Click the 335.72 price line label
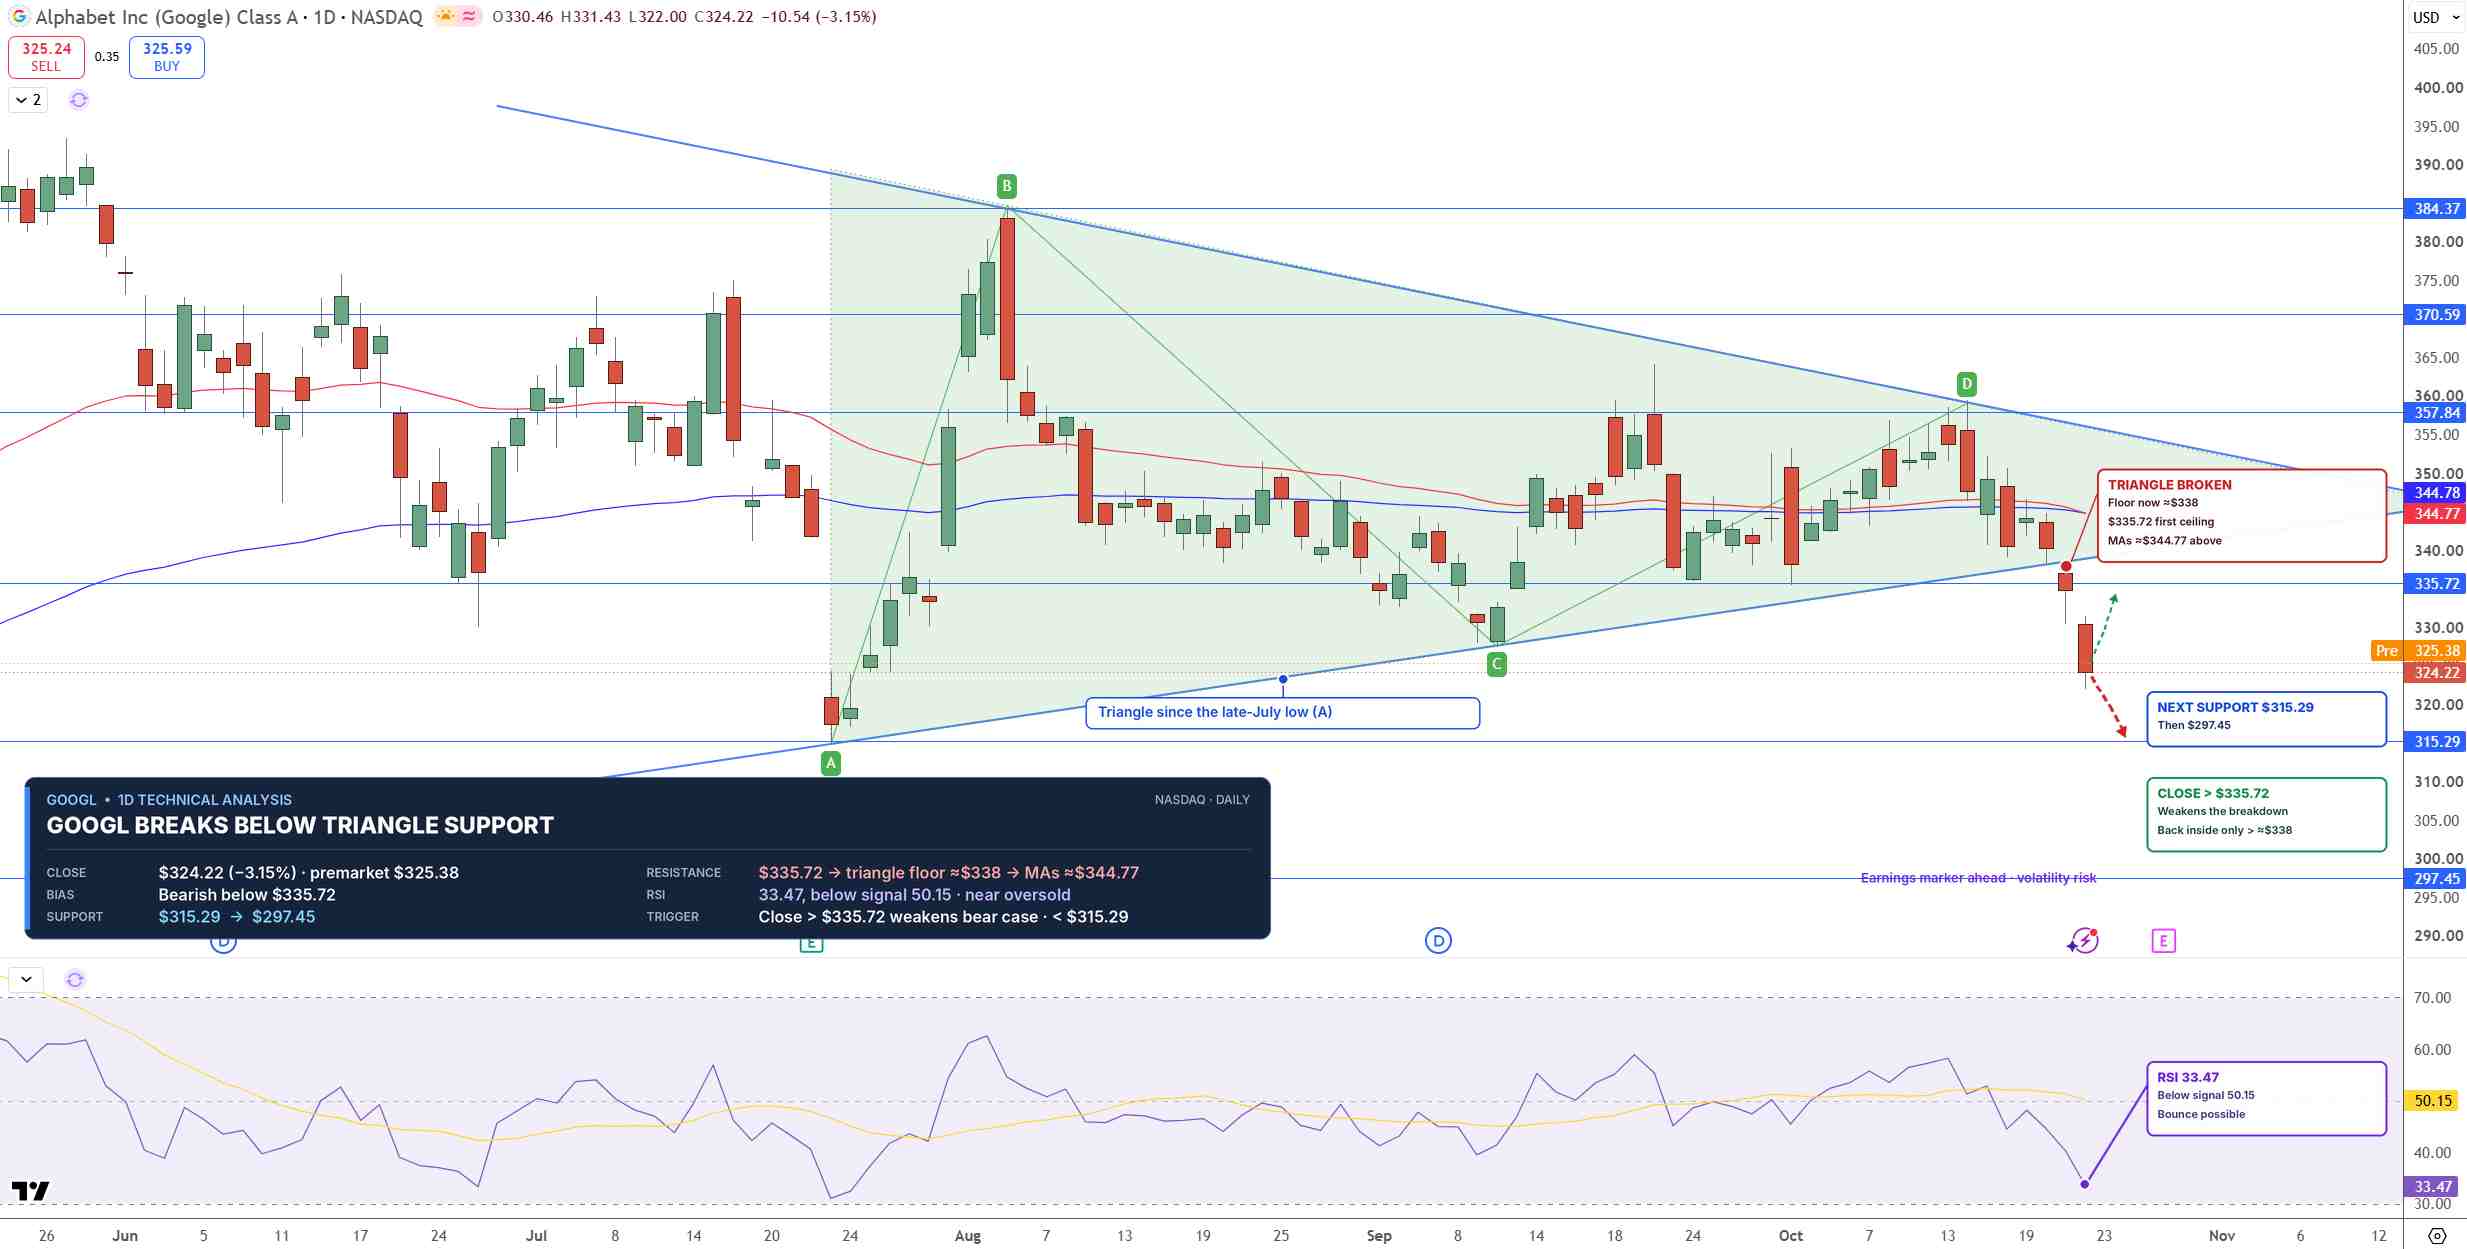Viewport: 2467px width, 1249px height. [2435, 584]
